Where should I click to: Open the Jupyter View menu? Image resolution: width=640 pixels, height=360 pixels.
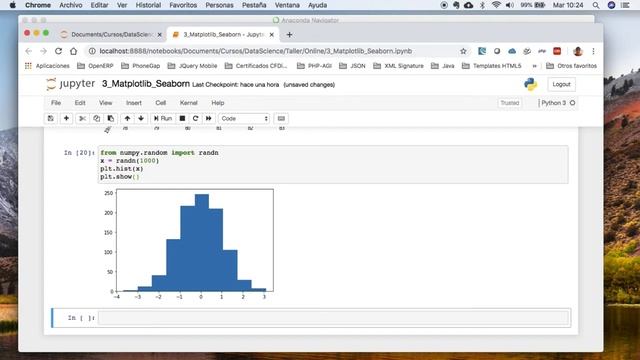(105, 103)
